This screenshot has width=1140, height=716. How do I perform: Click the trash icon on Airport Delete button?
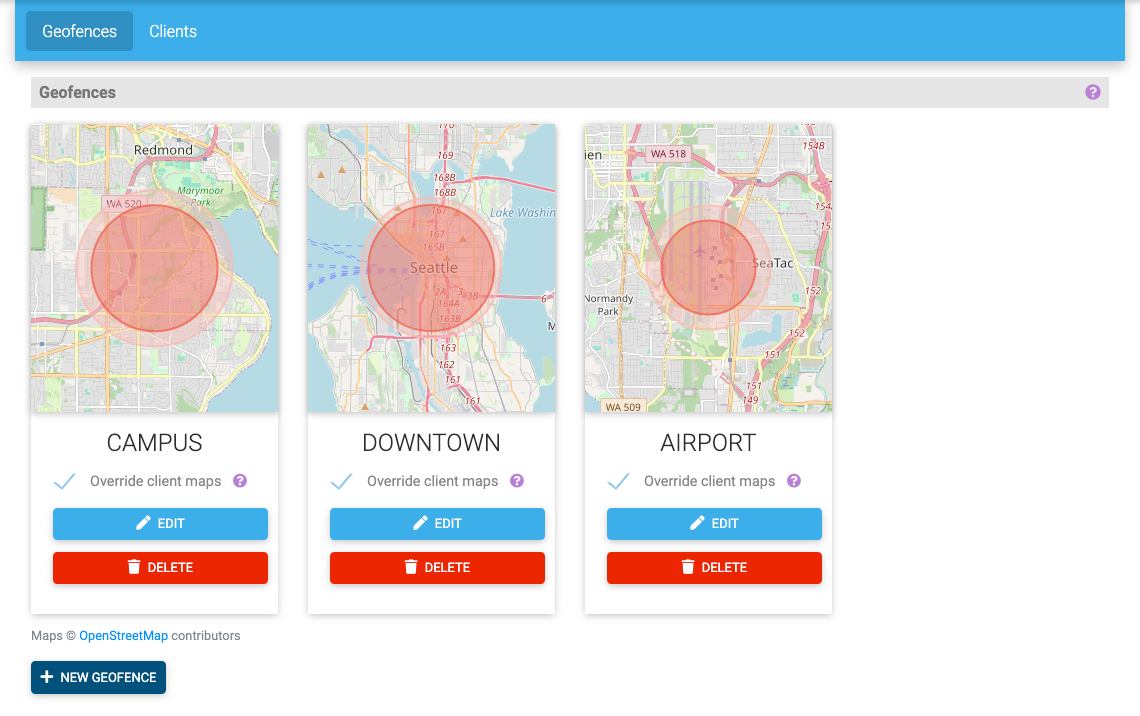click(688, 567)
